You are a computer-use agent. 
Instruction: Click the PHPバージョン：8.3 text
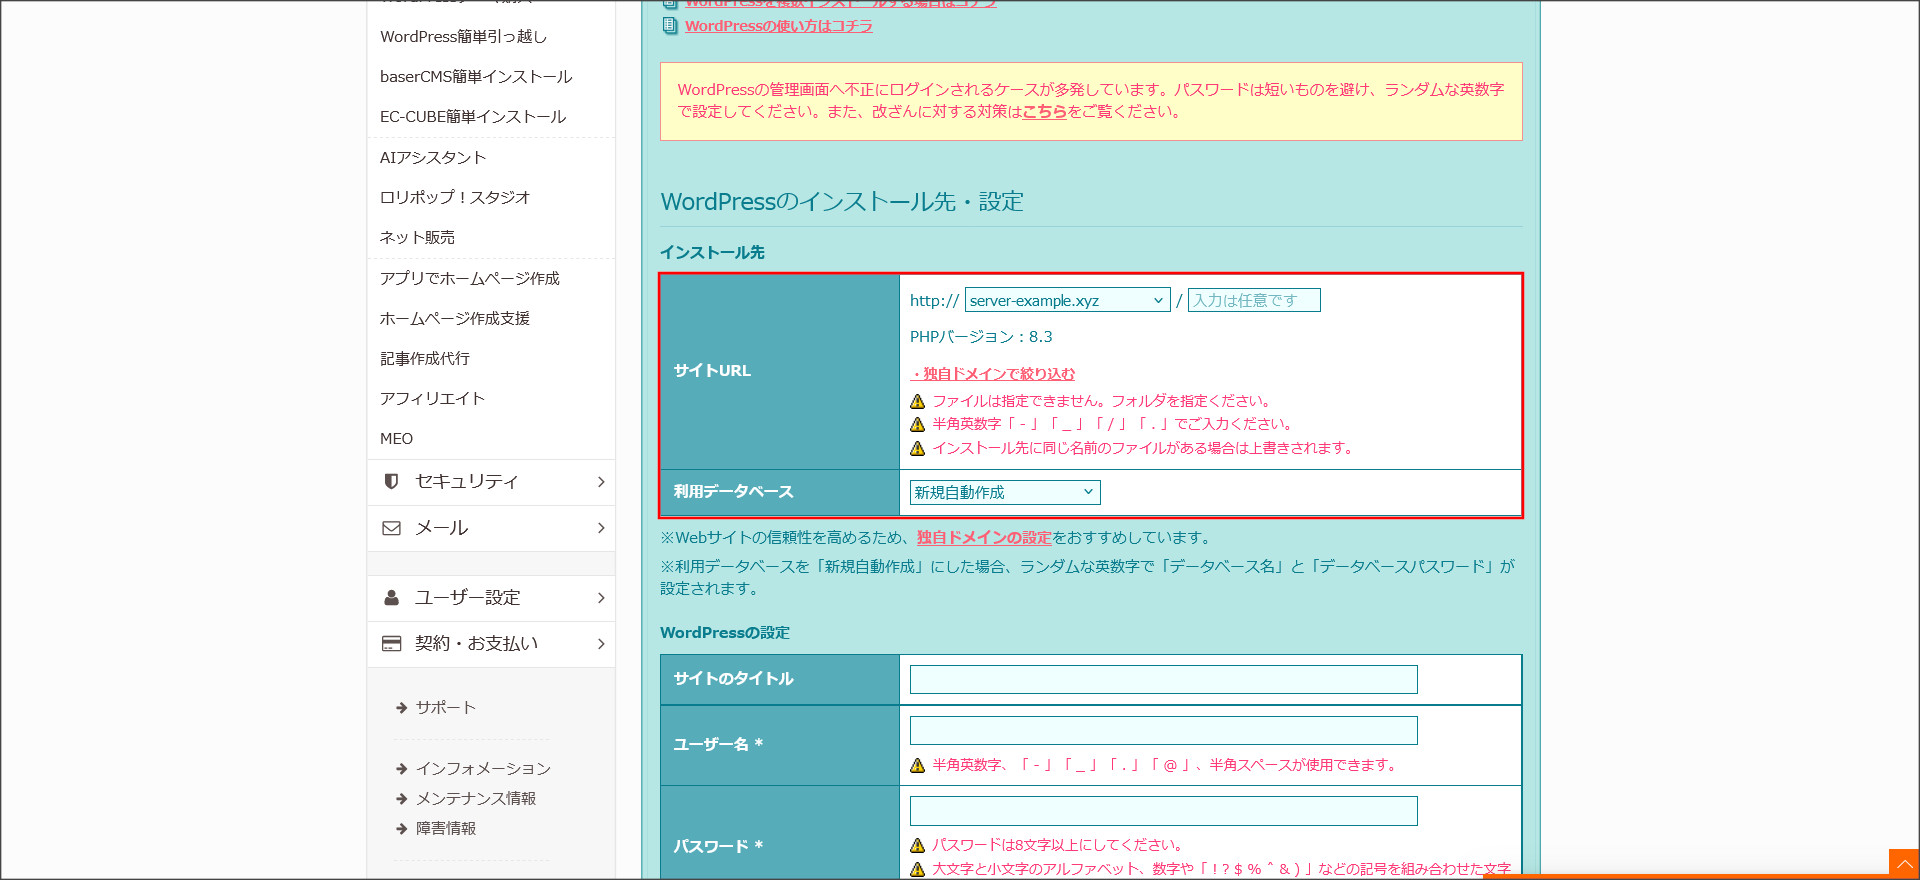pyautogui.click(x=981, y=337)
